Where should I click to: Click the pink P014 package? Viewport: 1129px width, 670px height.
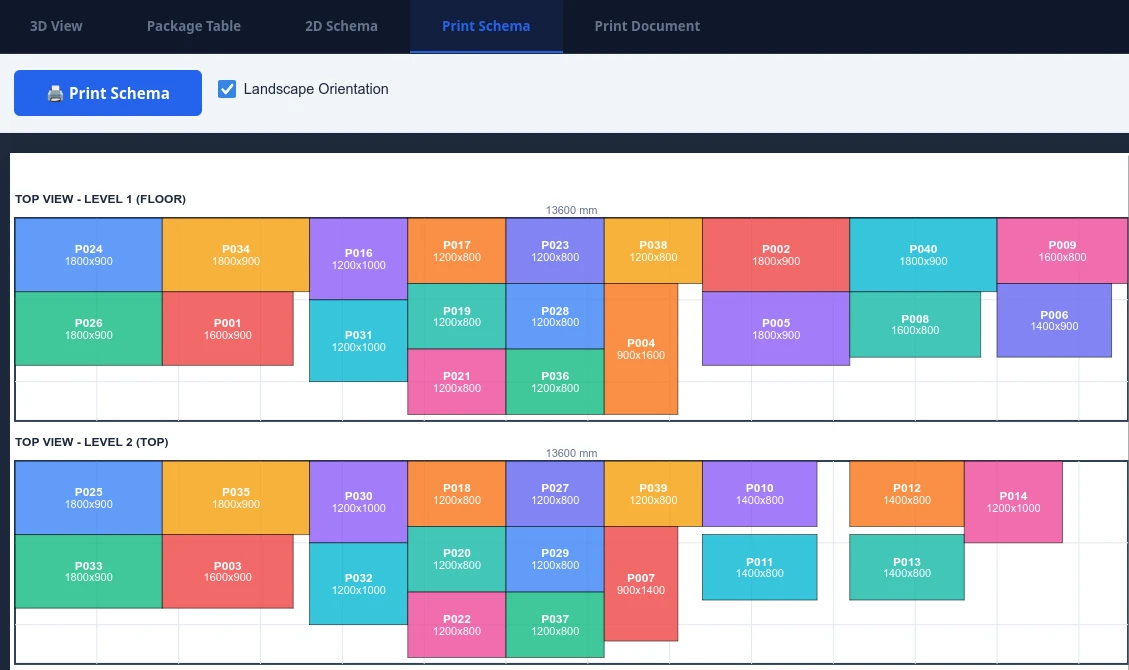click(x=1013, y=502)
